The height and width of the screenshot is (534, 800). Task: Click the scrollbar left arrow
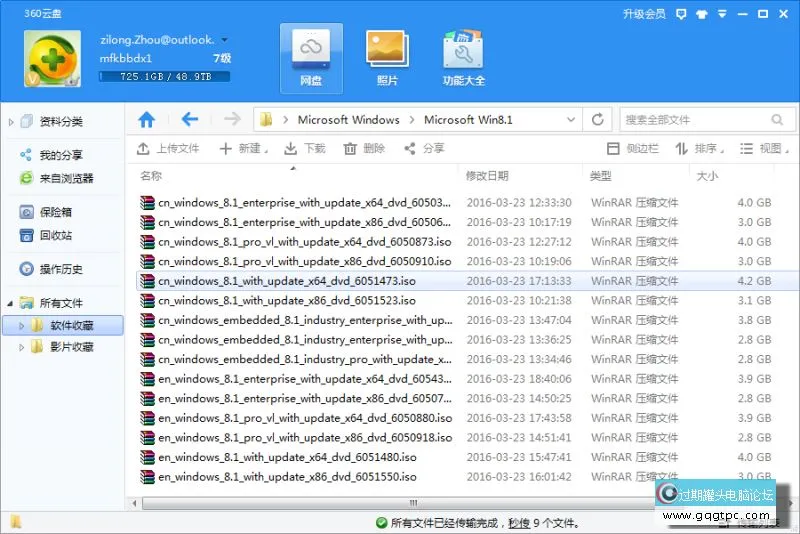pyautogui.click(x=134, y=503)
